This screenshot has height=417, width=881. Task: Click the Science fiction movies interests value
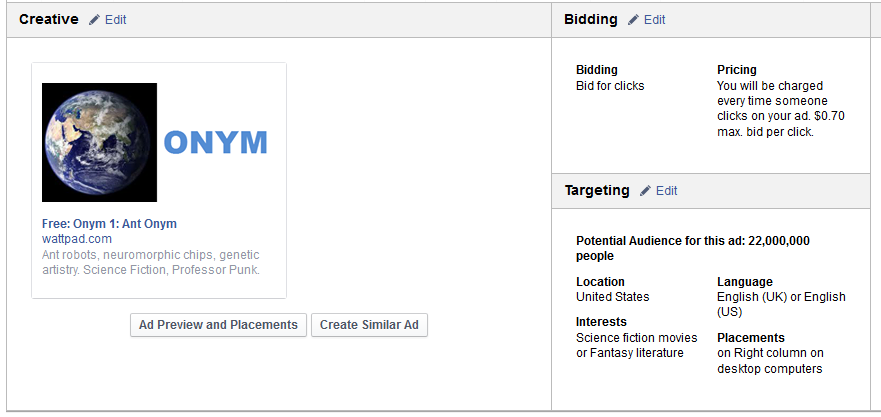[x=636, y=345]
